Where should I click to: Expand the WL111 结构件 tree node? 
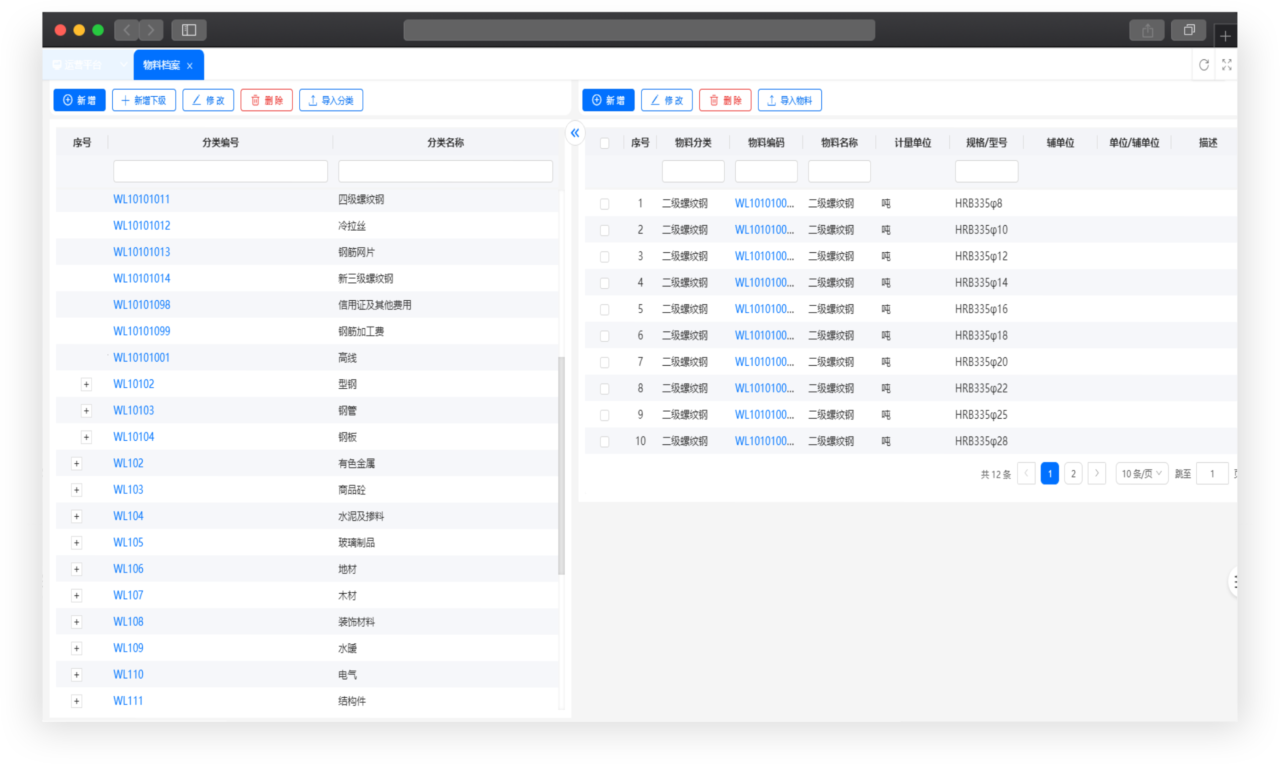coord(77,701)
